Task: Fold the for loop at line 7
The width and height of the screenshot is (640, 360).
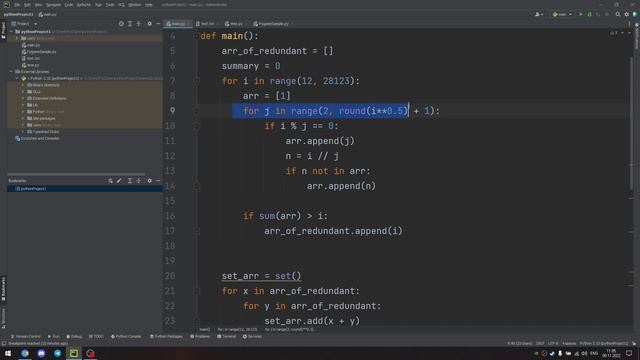Action: tap(196, 81)
